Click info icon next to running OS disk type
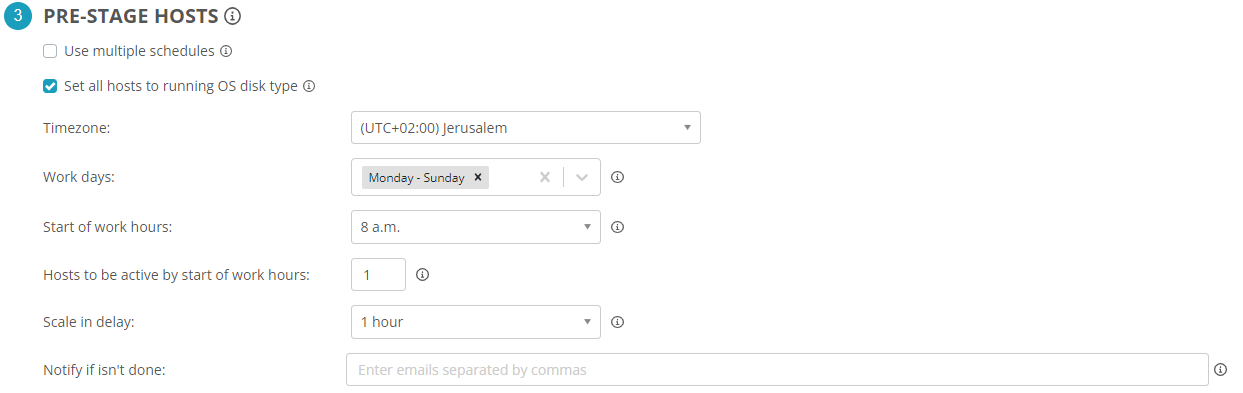 pos(309,86)
